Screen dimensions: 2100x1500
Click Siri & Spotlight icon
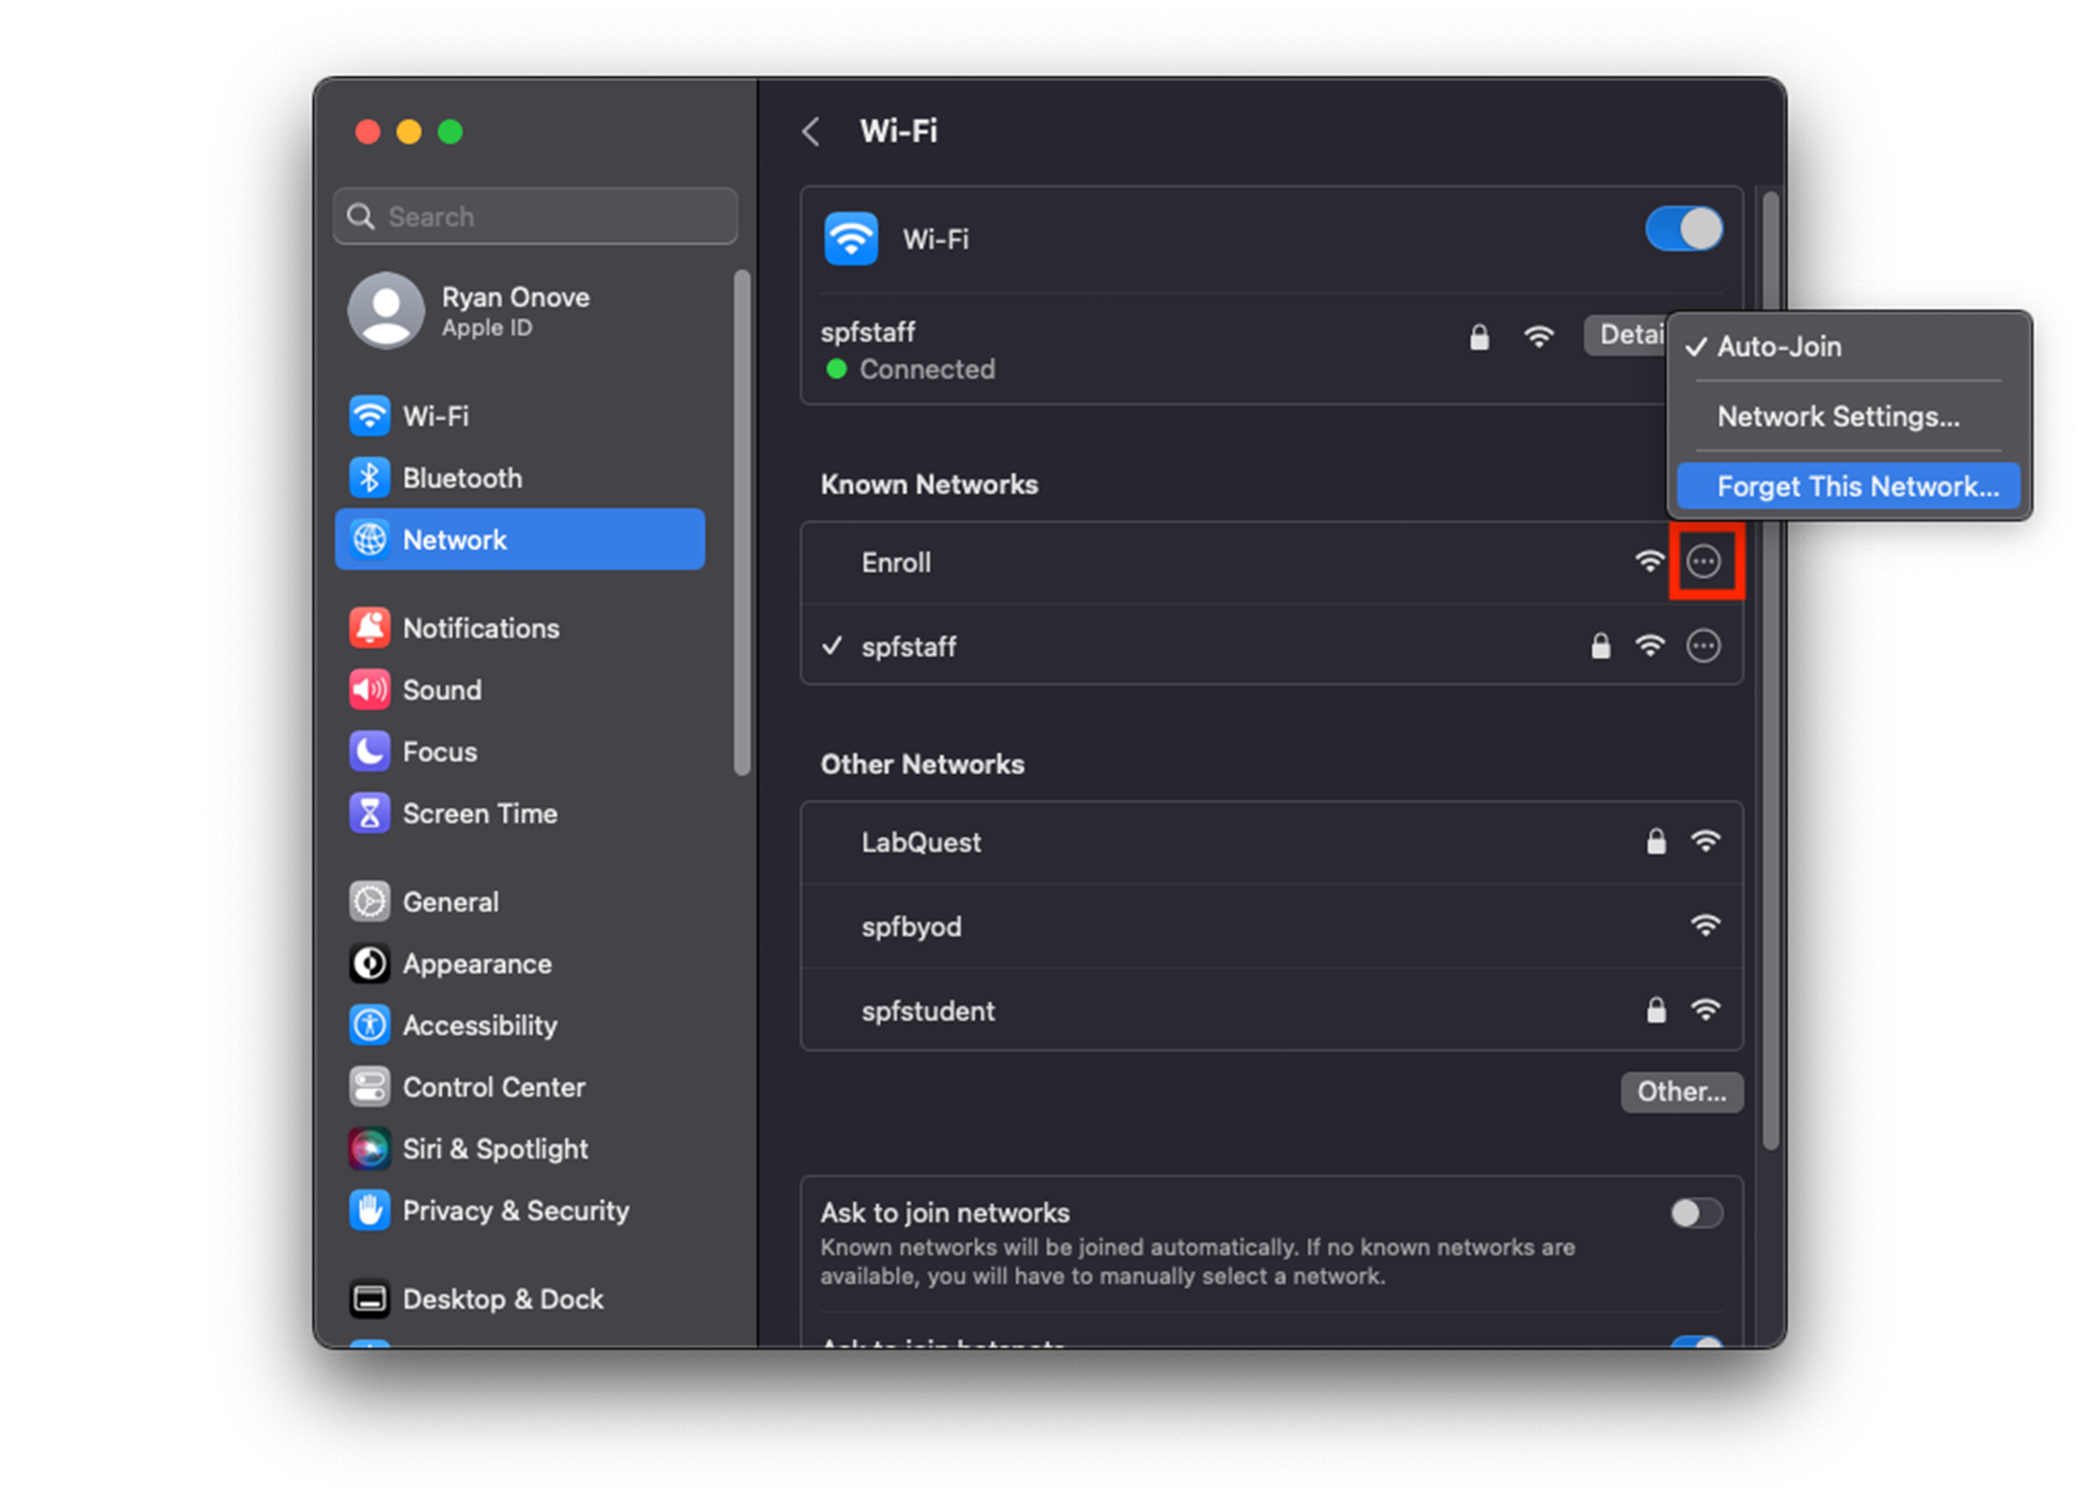pos(369,1149)
